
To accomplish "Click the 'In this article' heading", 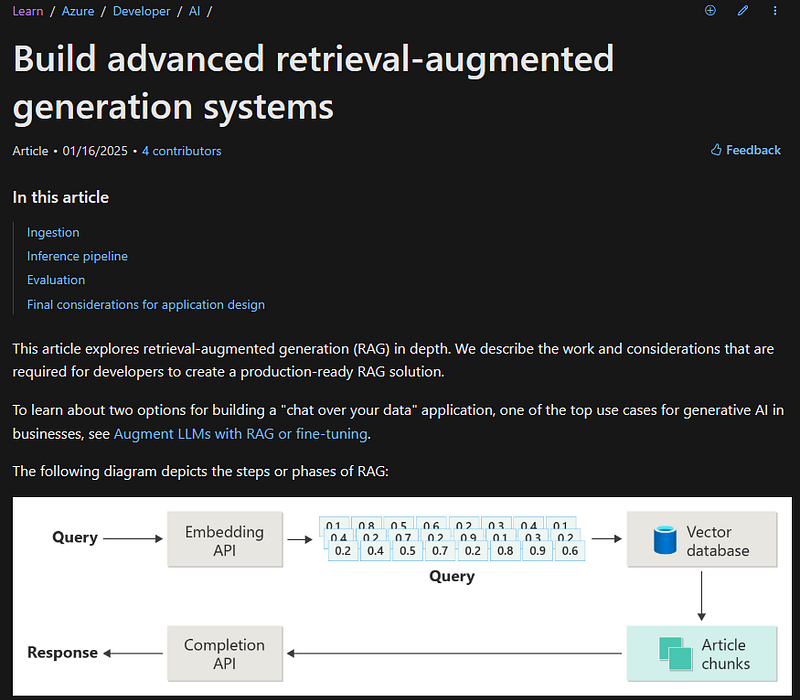I will click(x=61, y=197).
